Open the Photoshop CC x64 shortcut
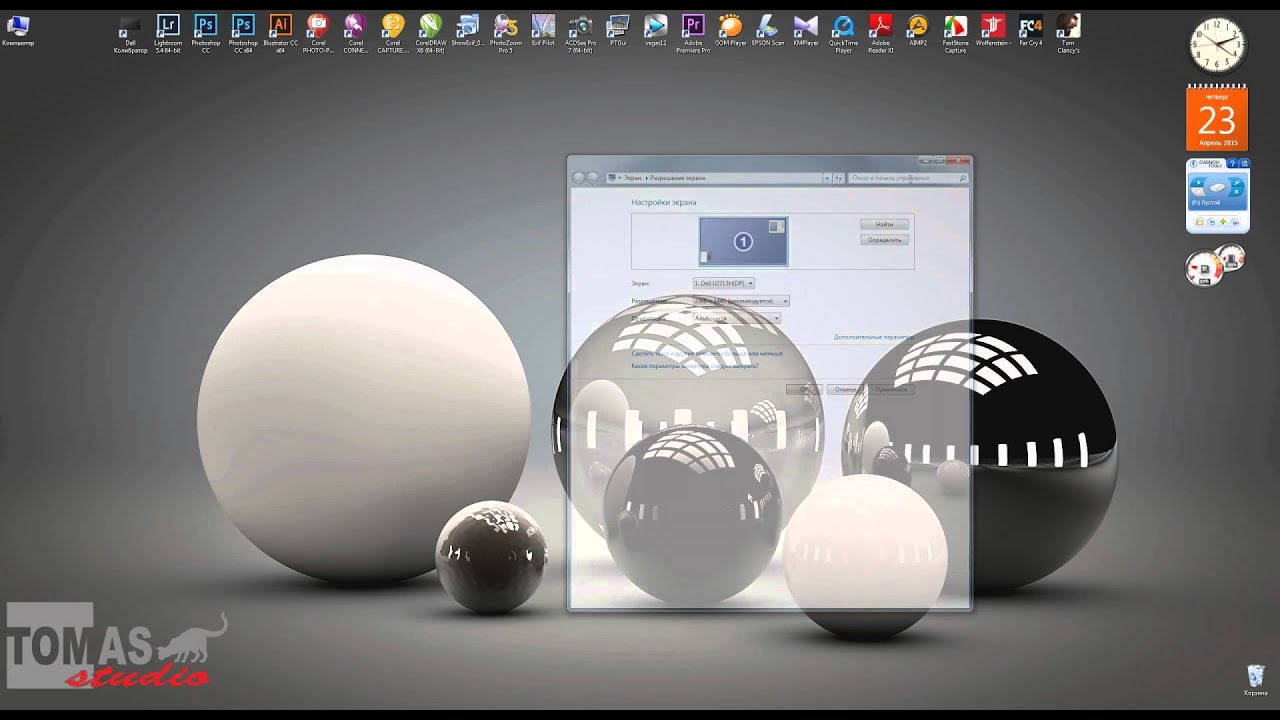Image resolution: width=1280 pixels, height=720 pixels. [x=243, y=34]
